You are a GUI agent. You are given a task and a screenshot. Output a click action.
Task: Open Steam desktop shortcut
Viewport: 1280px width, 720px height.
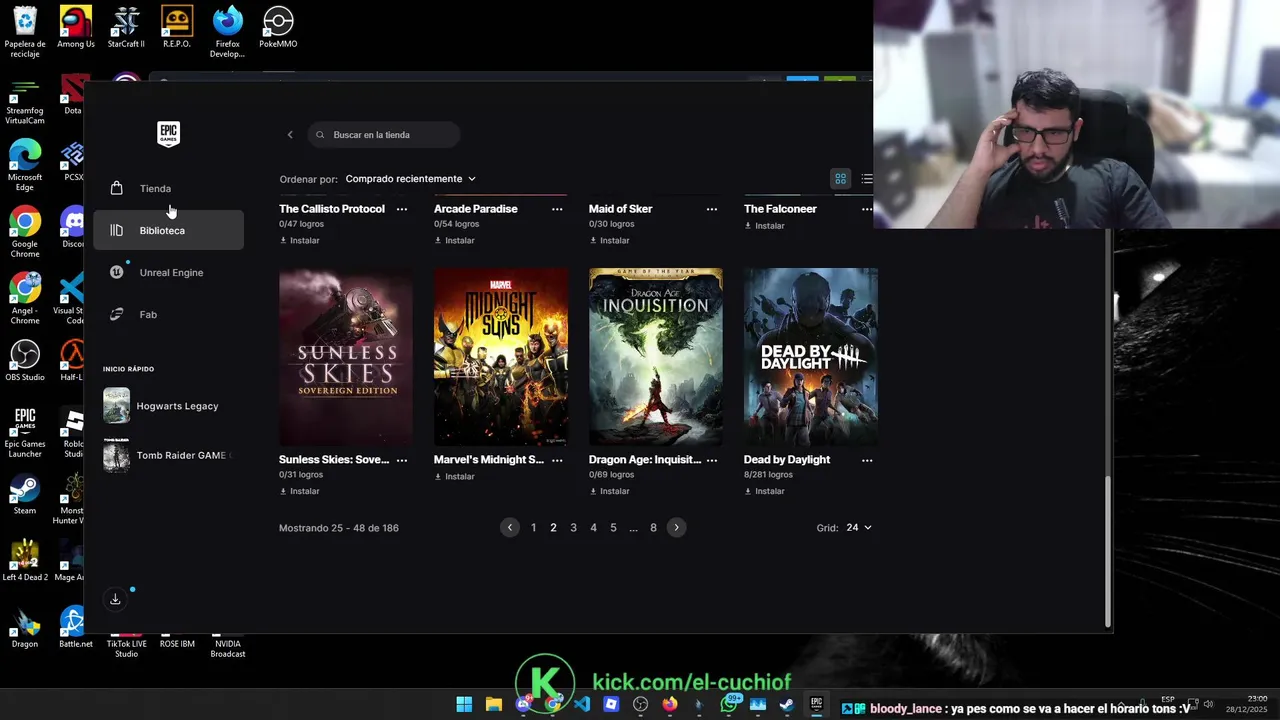(25, 495)
